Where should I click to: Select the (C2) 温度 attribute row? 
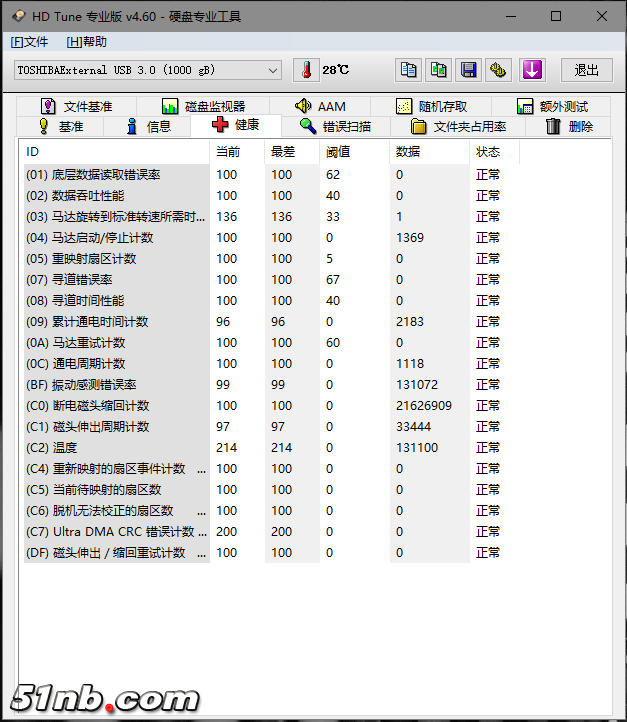(115, 448)
